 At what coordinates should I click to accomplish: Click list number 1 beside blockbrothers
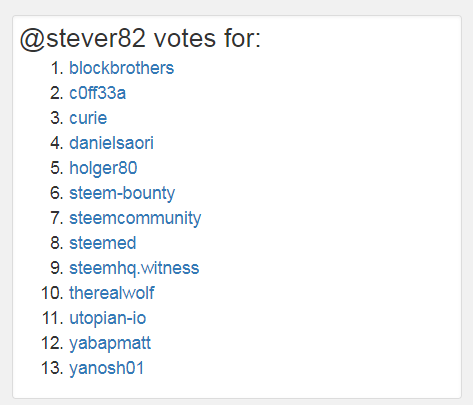pos(57,68)
